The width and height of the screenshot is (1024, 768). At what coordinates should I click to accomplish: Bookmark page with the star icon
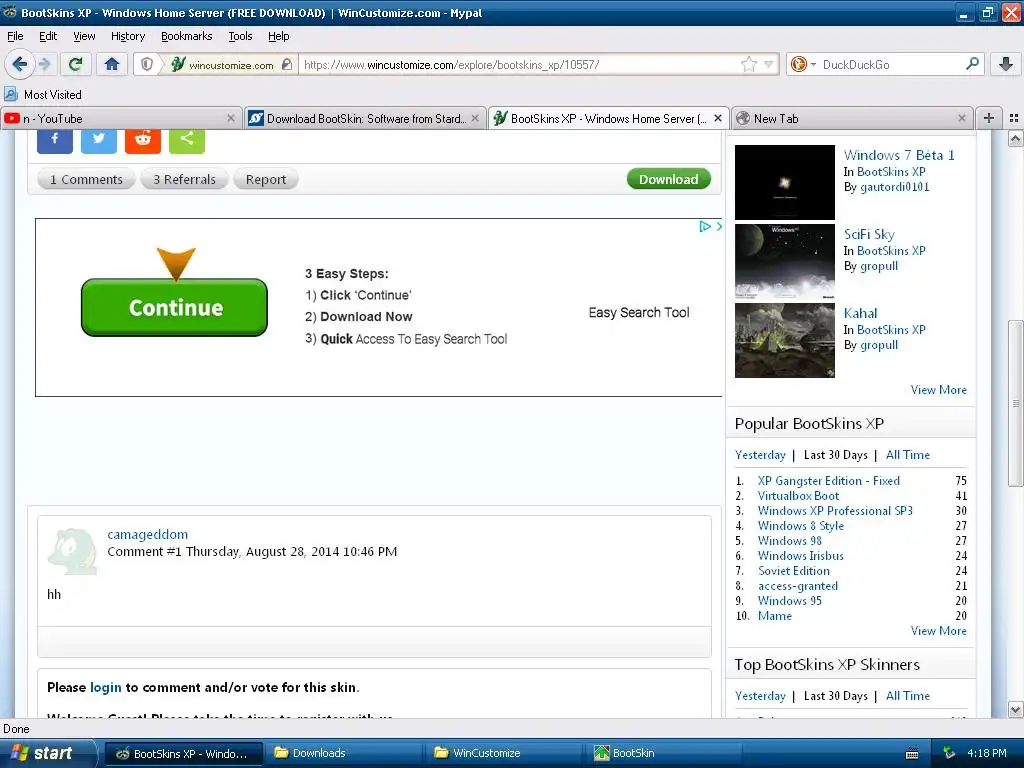pyautogui.click(x=748, y=64)
